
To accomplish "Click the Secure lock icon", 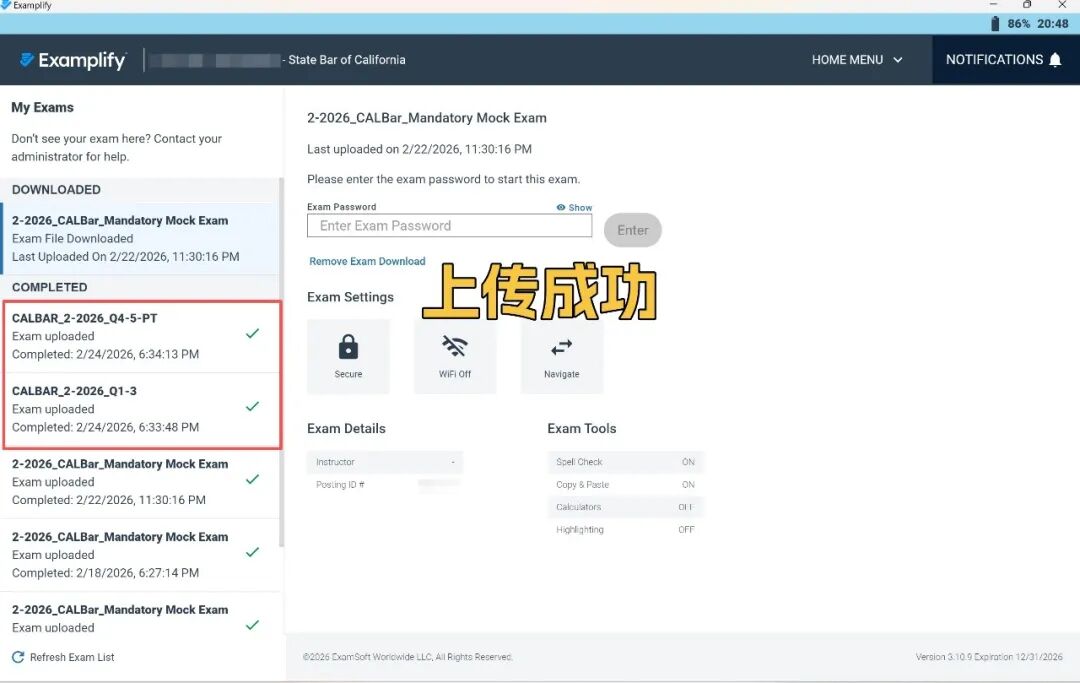I will tap(348, 347).
